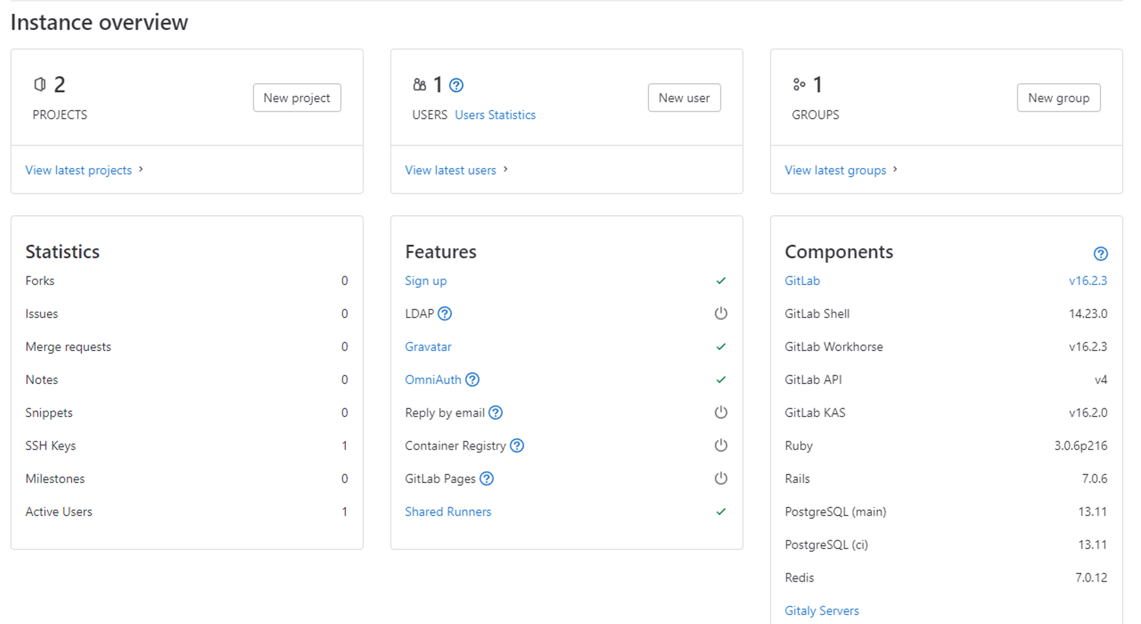
Task: Open the Shared Runners link
Action: pyautogui.click(x=448, y=511)
